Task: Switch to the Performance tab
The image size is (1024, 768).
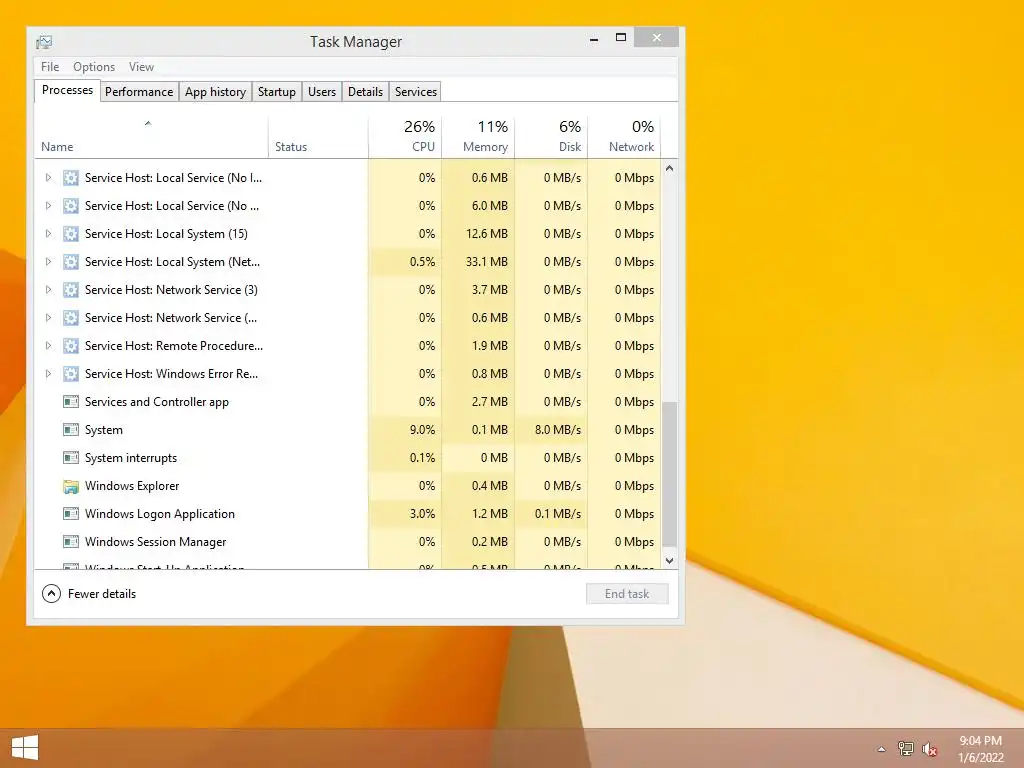Action: pyautogui.click(x=139, y=91)
